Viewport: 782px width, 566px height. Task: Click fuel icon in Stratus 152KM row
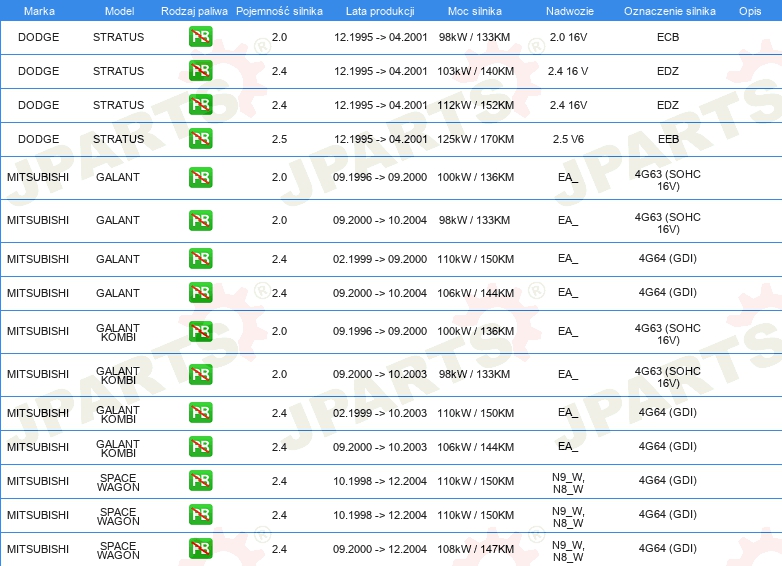tap(200, 106)
